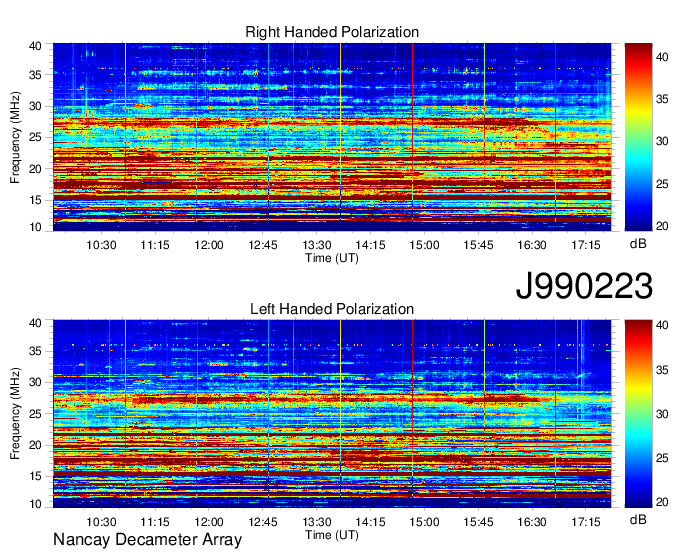Click Time (UT) label under left-handed plot
This screenshot has height=552, width=680.
point(332,535)
